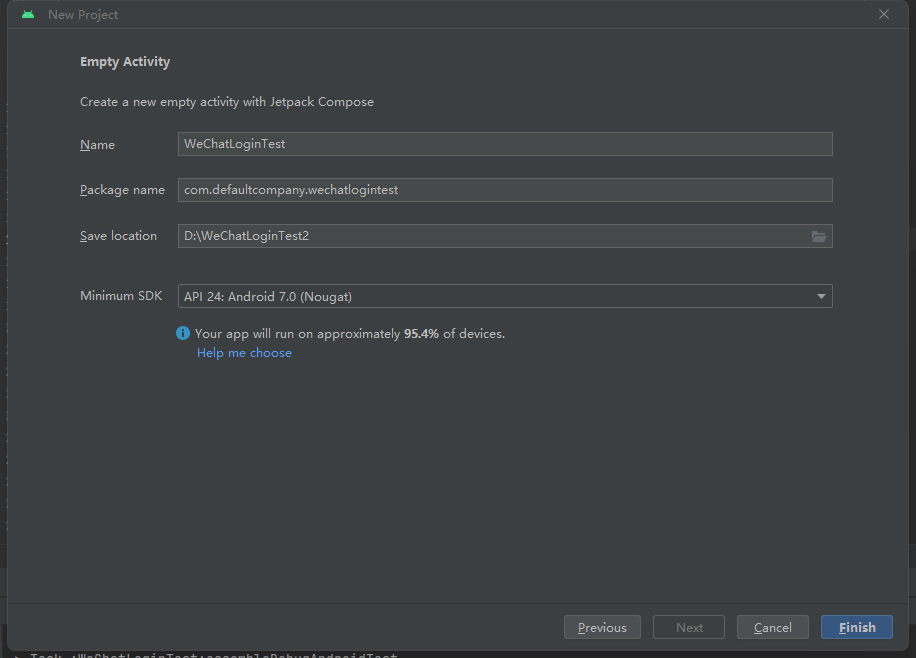Click the "Save location" label
Viewport: 916px width, 658px height.
click(118, 236)
